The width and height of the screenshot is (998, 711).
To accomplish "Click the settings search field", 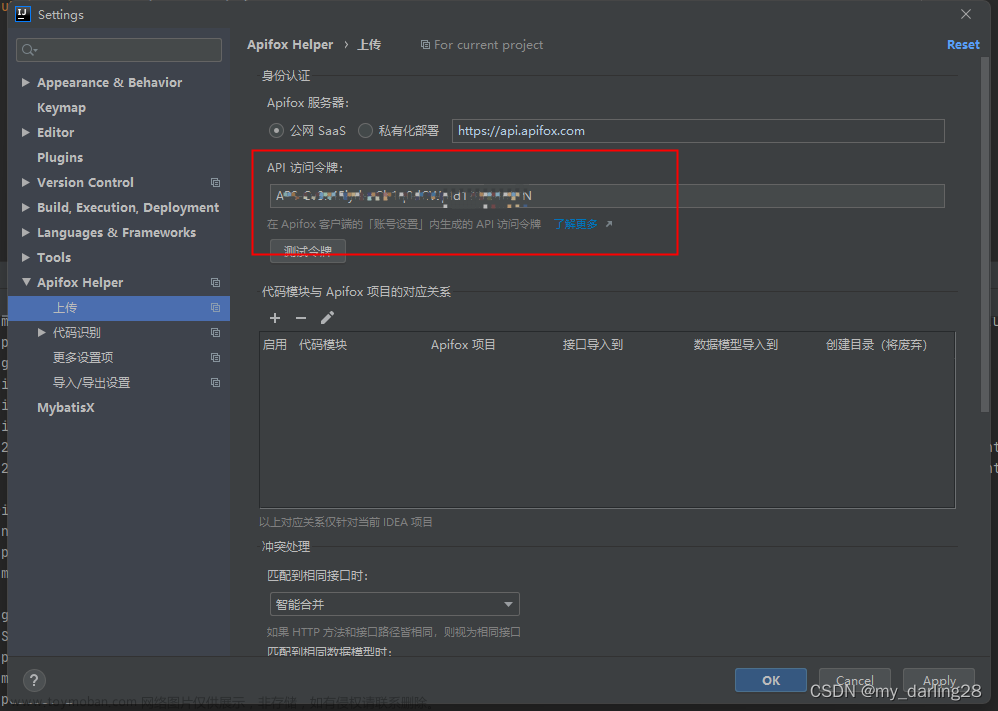I will pyautogui.click(x=119, y=50).
